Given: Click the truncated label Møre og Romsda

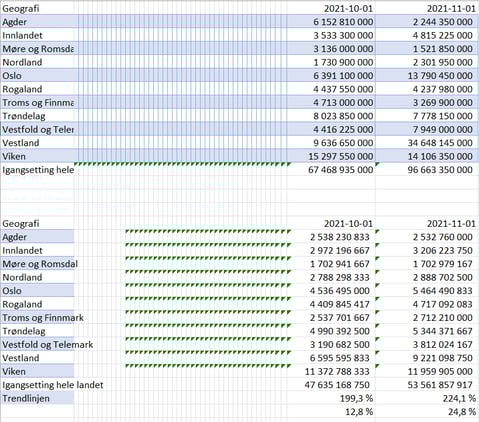Looking at the screenshot, I should pyautogui.click(x=38, y=49).
